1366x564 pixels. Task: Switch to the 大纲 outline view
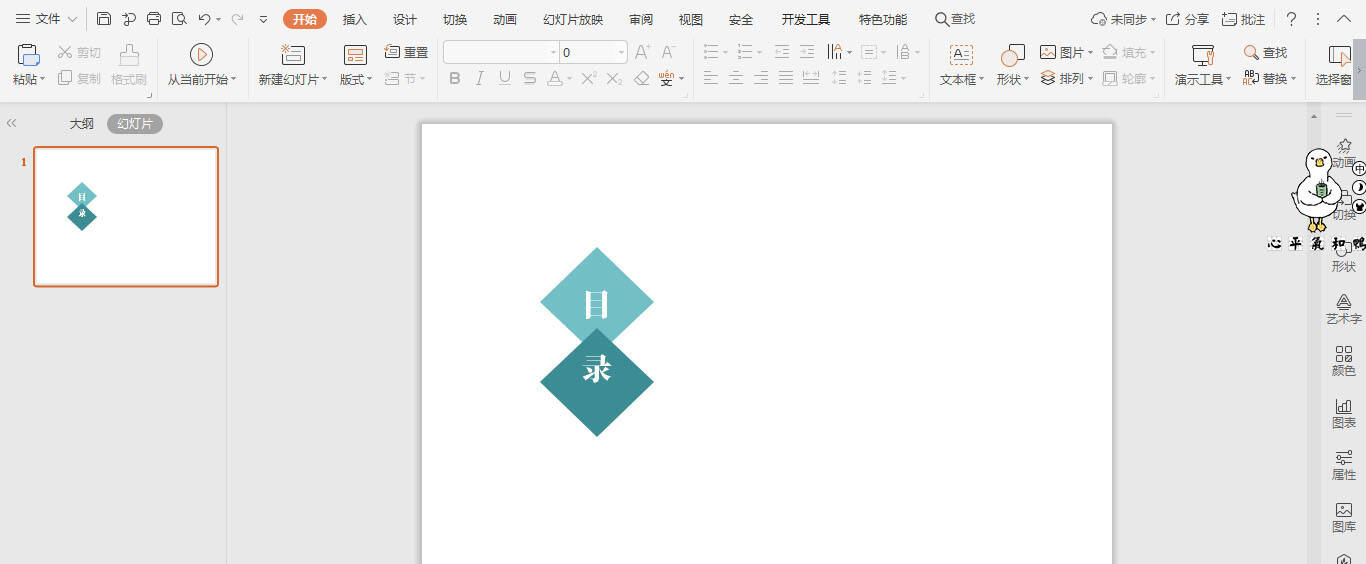81,124
